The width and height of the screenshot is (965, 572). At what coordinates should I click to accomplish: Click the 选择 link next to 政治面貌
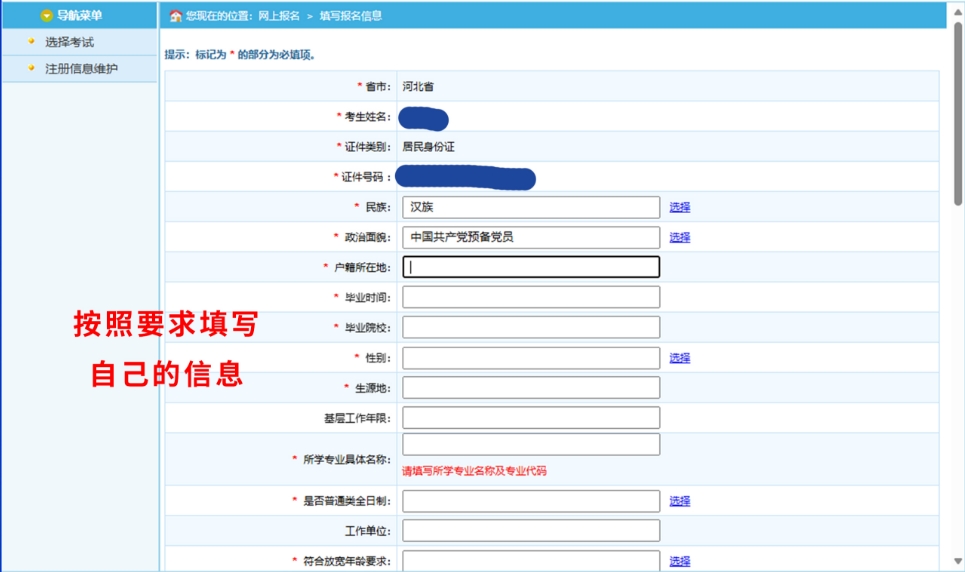(x=680, y=237)
